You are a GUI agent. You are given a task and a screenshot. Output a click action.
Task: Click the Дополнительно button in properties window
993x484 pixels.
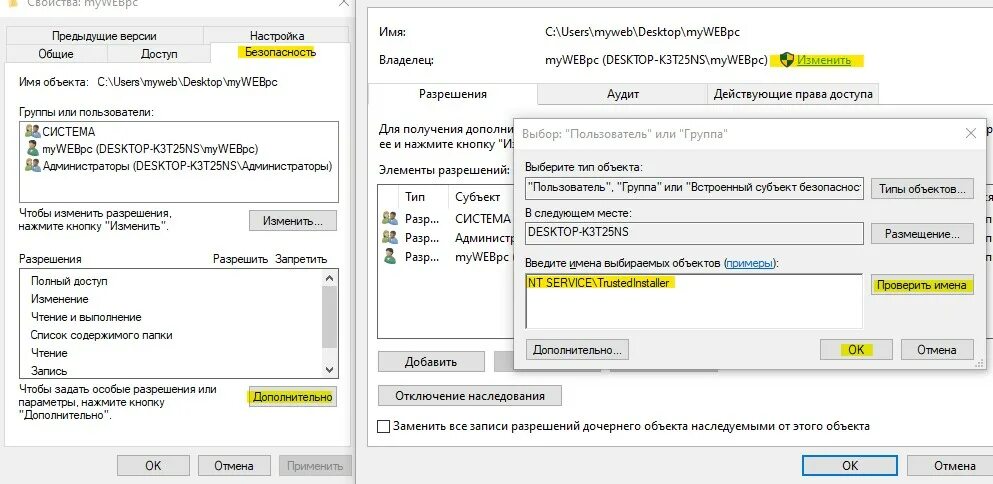(x=293, y=397)
